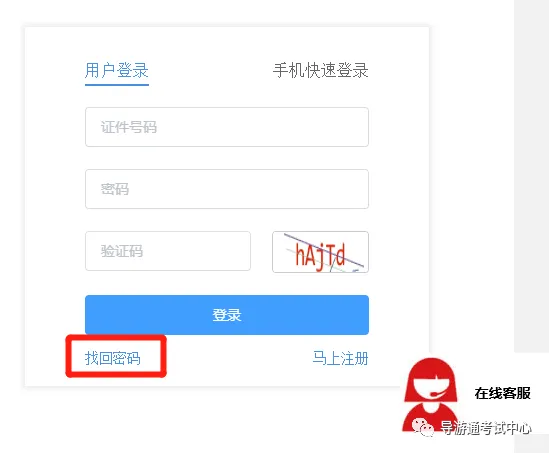Open the 找回密码 link

(112, 358)
